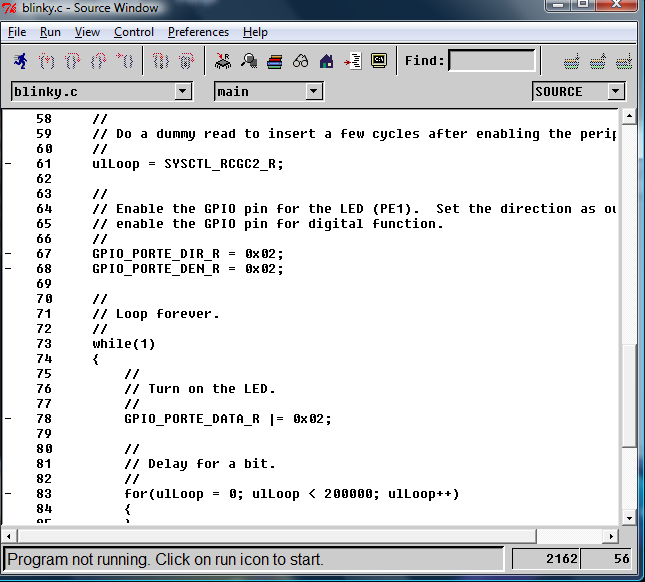This screenshot has height=582, width=645.
Task: Open the Memory window magnifier icon
Action: [249, 61]
